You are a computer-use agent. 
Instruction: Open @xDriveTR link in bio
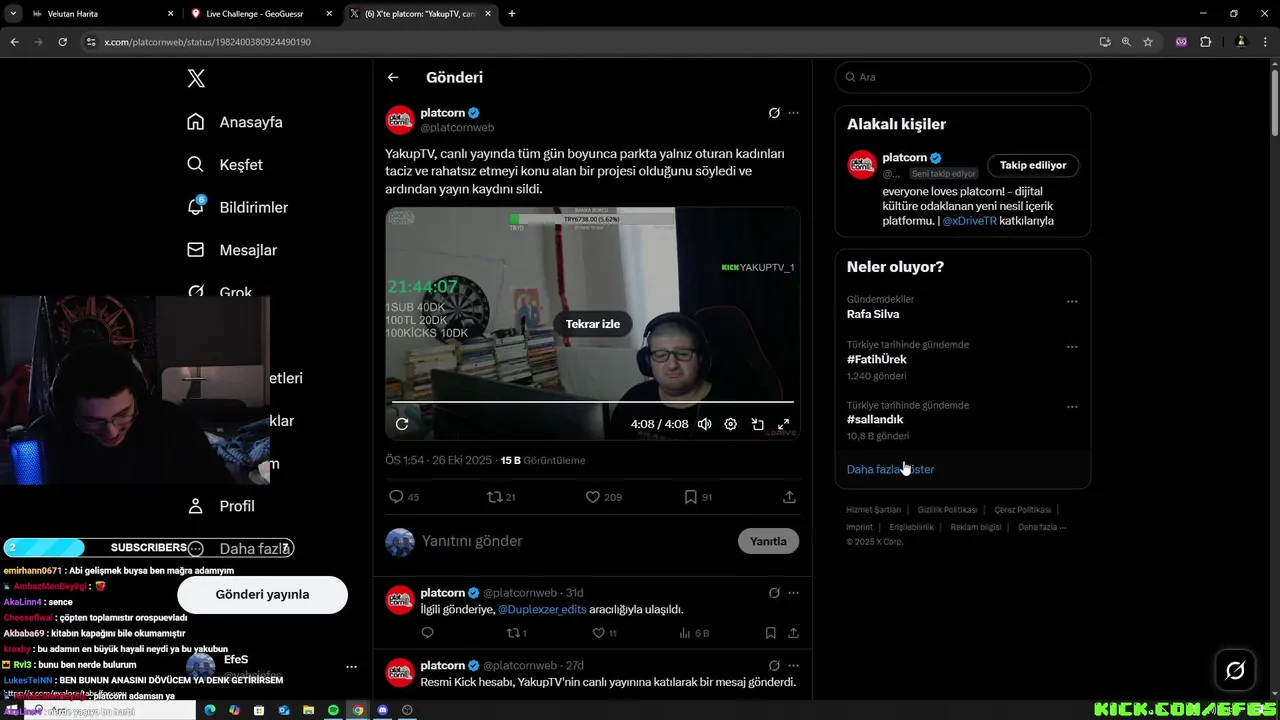[x=969, y=221]
